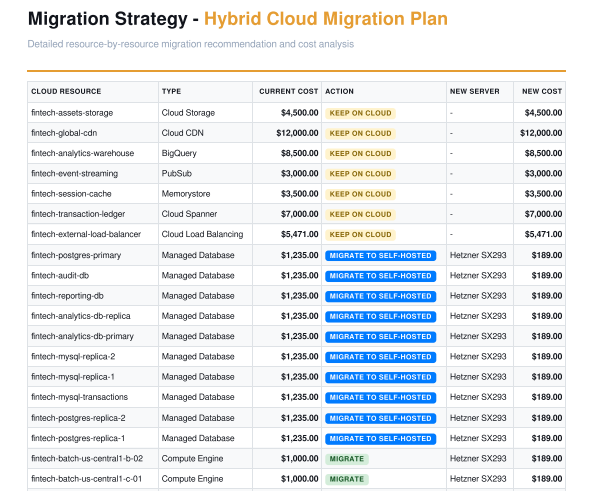Image resolution: width=592 pixels, height=491 pixels.
Task: Click Migrate badge for fintech-batch-us-central1-b-02
Action: tap(347, 459)
